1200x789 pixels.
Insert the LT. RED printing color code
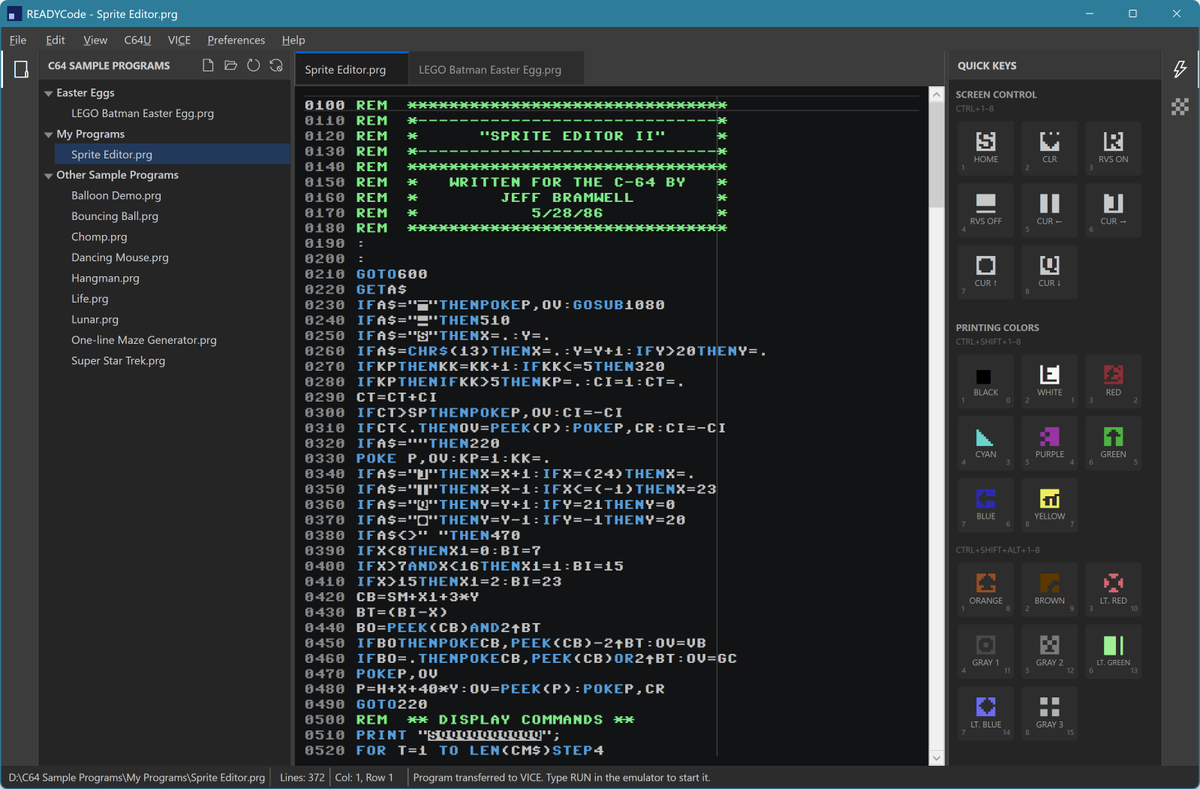(x=1113, y=590)
